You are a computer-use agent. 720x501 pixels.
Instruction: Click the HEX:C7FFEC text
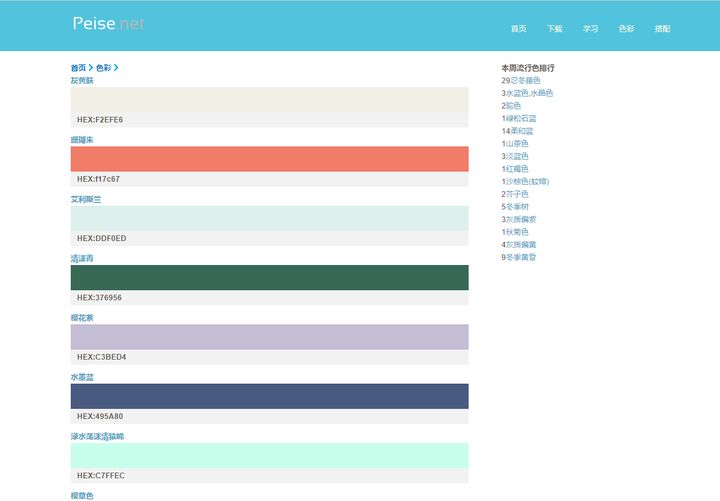[x=101, y=476]
